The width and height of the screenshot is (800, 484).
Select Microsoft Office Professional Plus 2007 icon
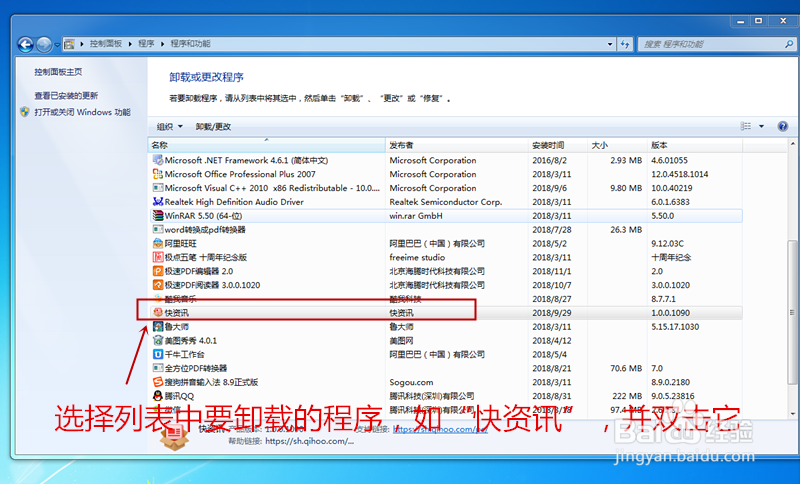tap(158, 174)
